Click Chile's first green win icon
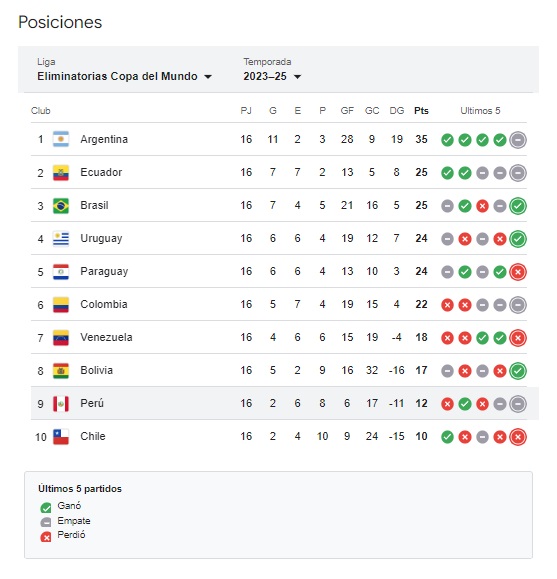The height and width of the screenshot is (579, 557). click(447, 437)
